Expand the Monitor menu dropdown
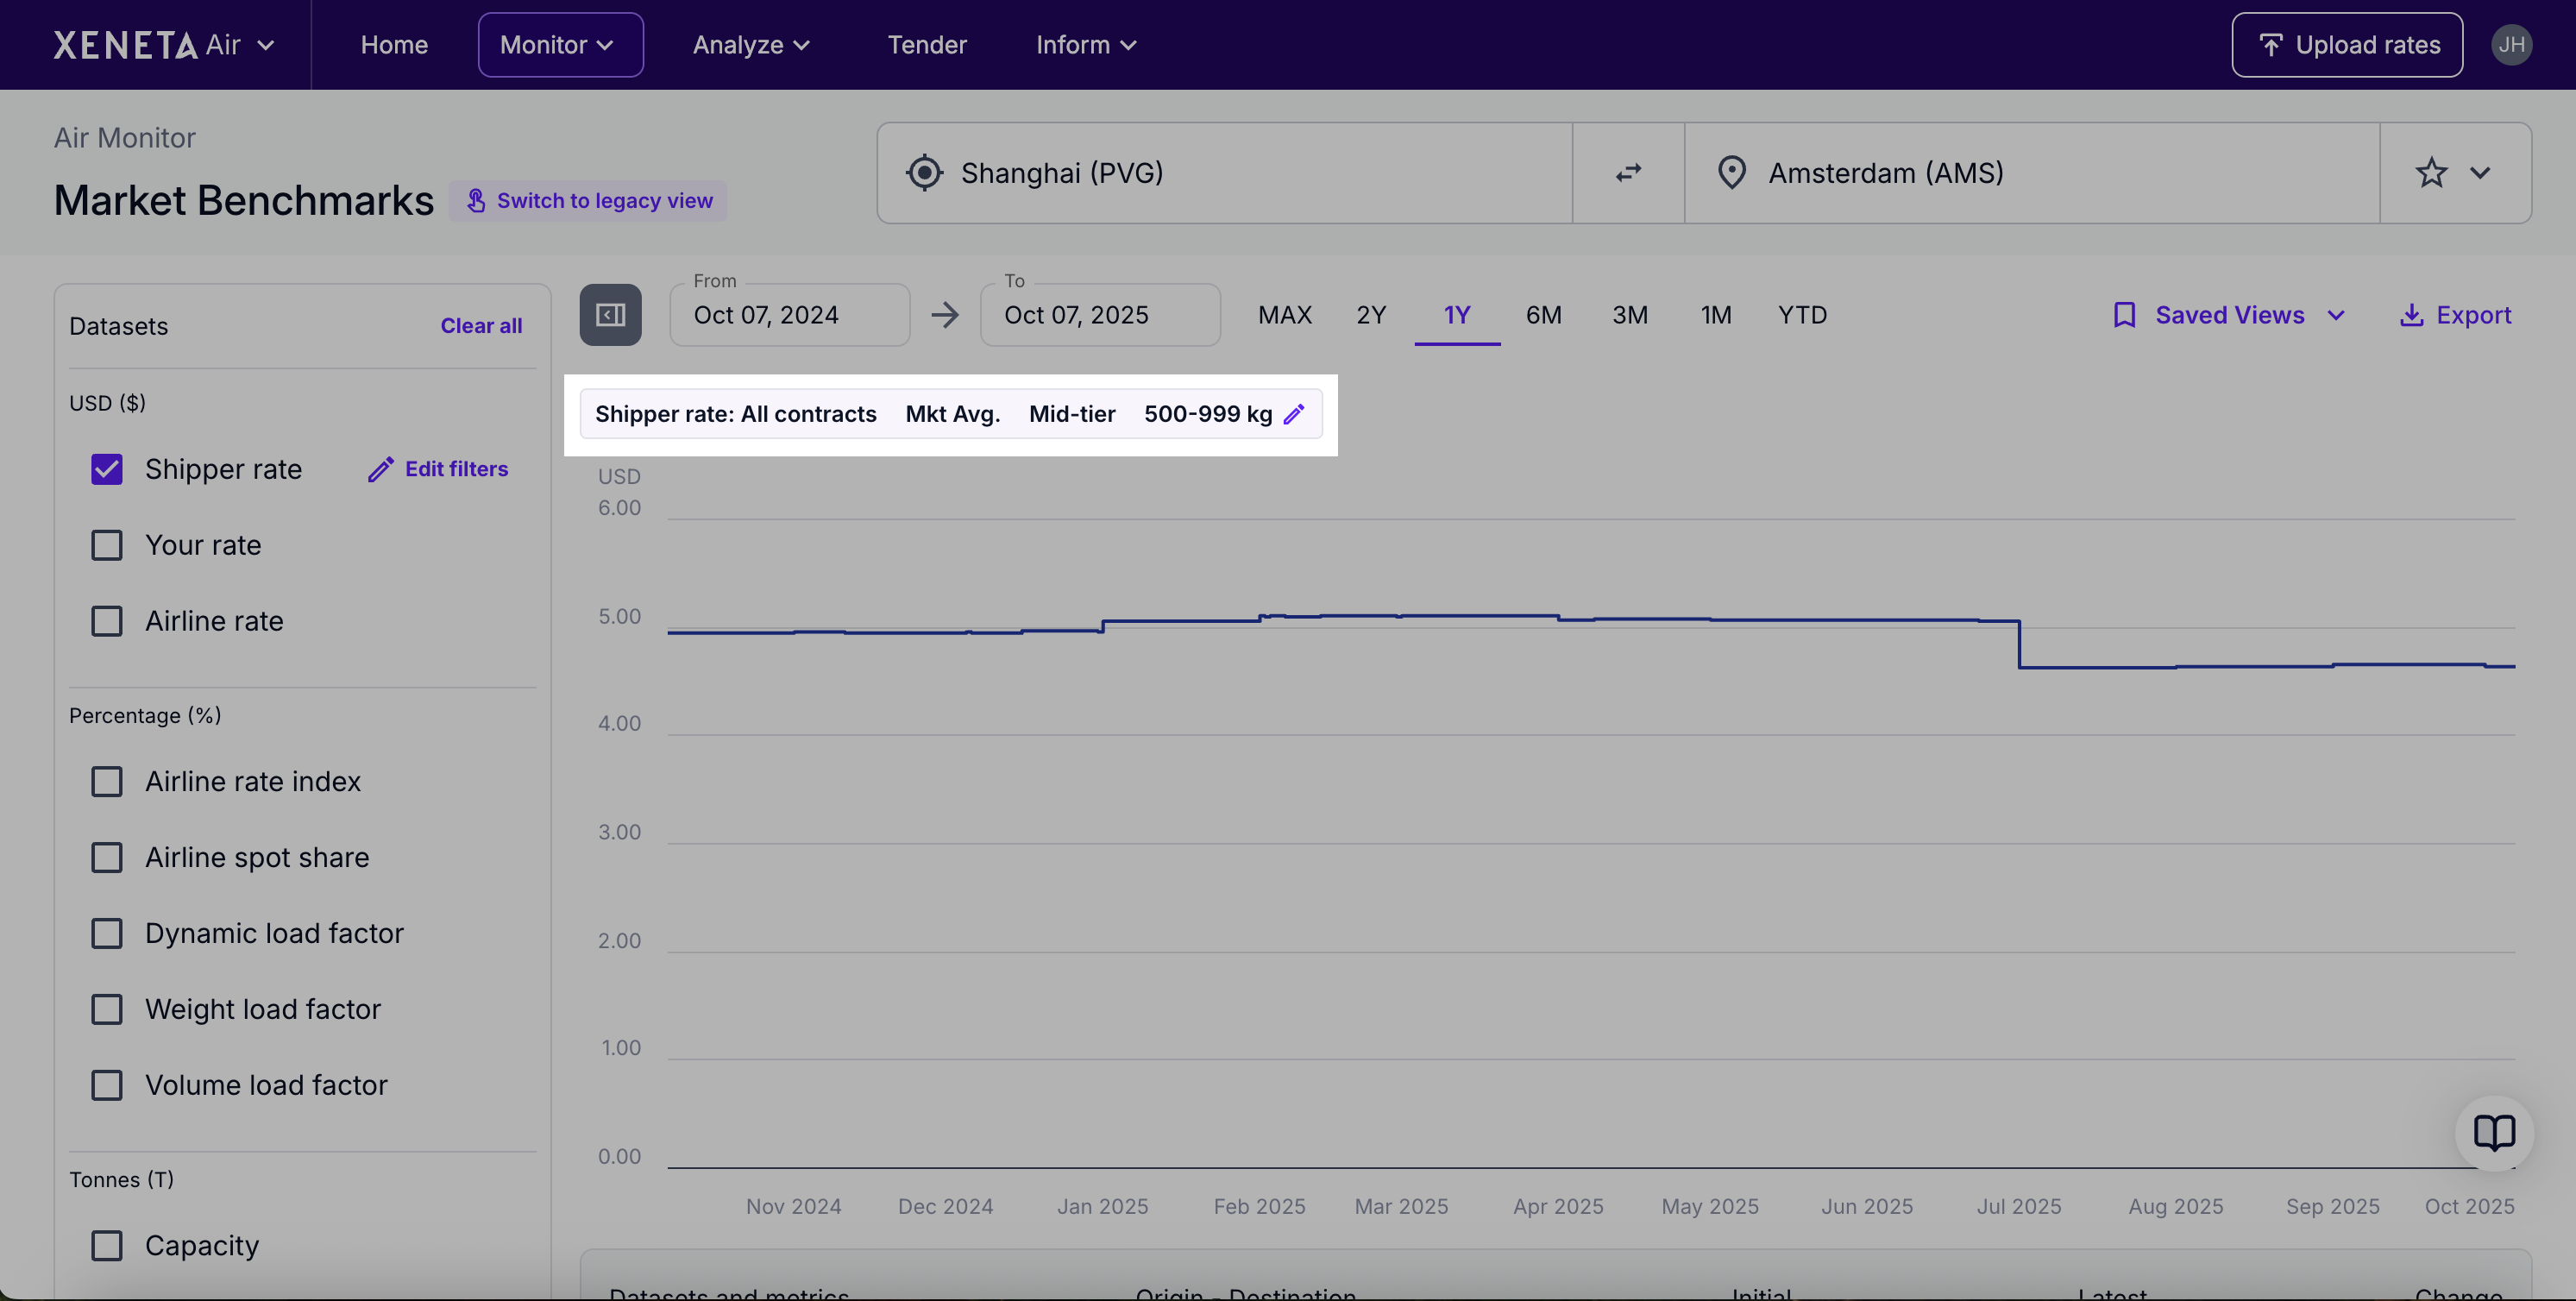2576x1301 pixels. click(x=560, y=45)
